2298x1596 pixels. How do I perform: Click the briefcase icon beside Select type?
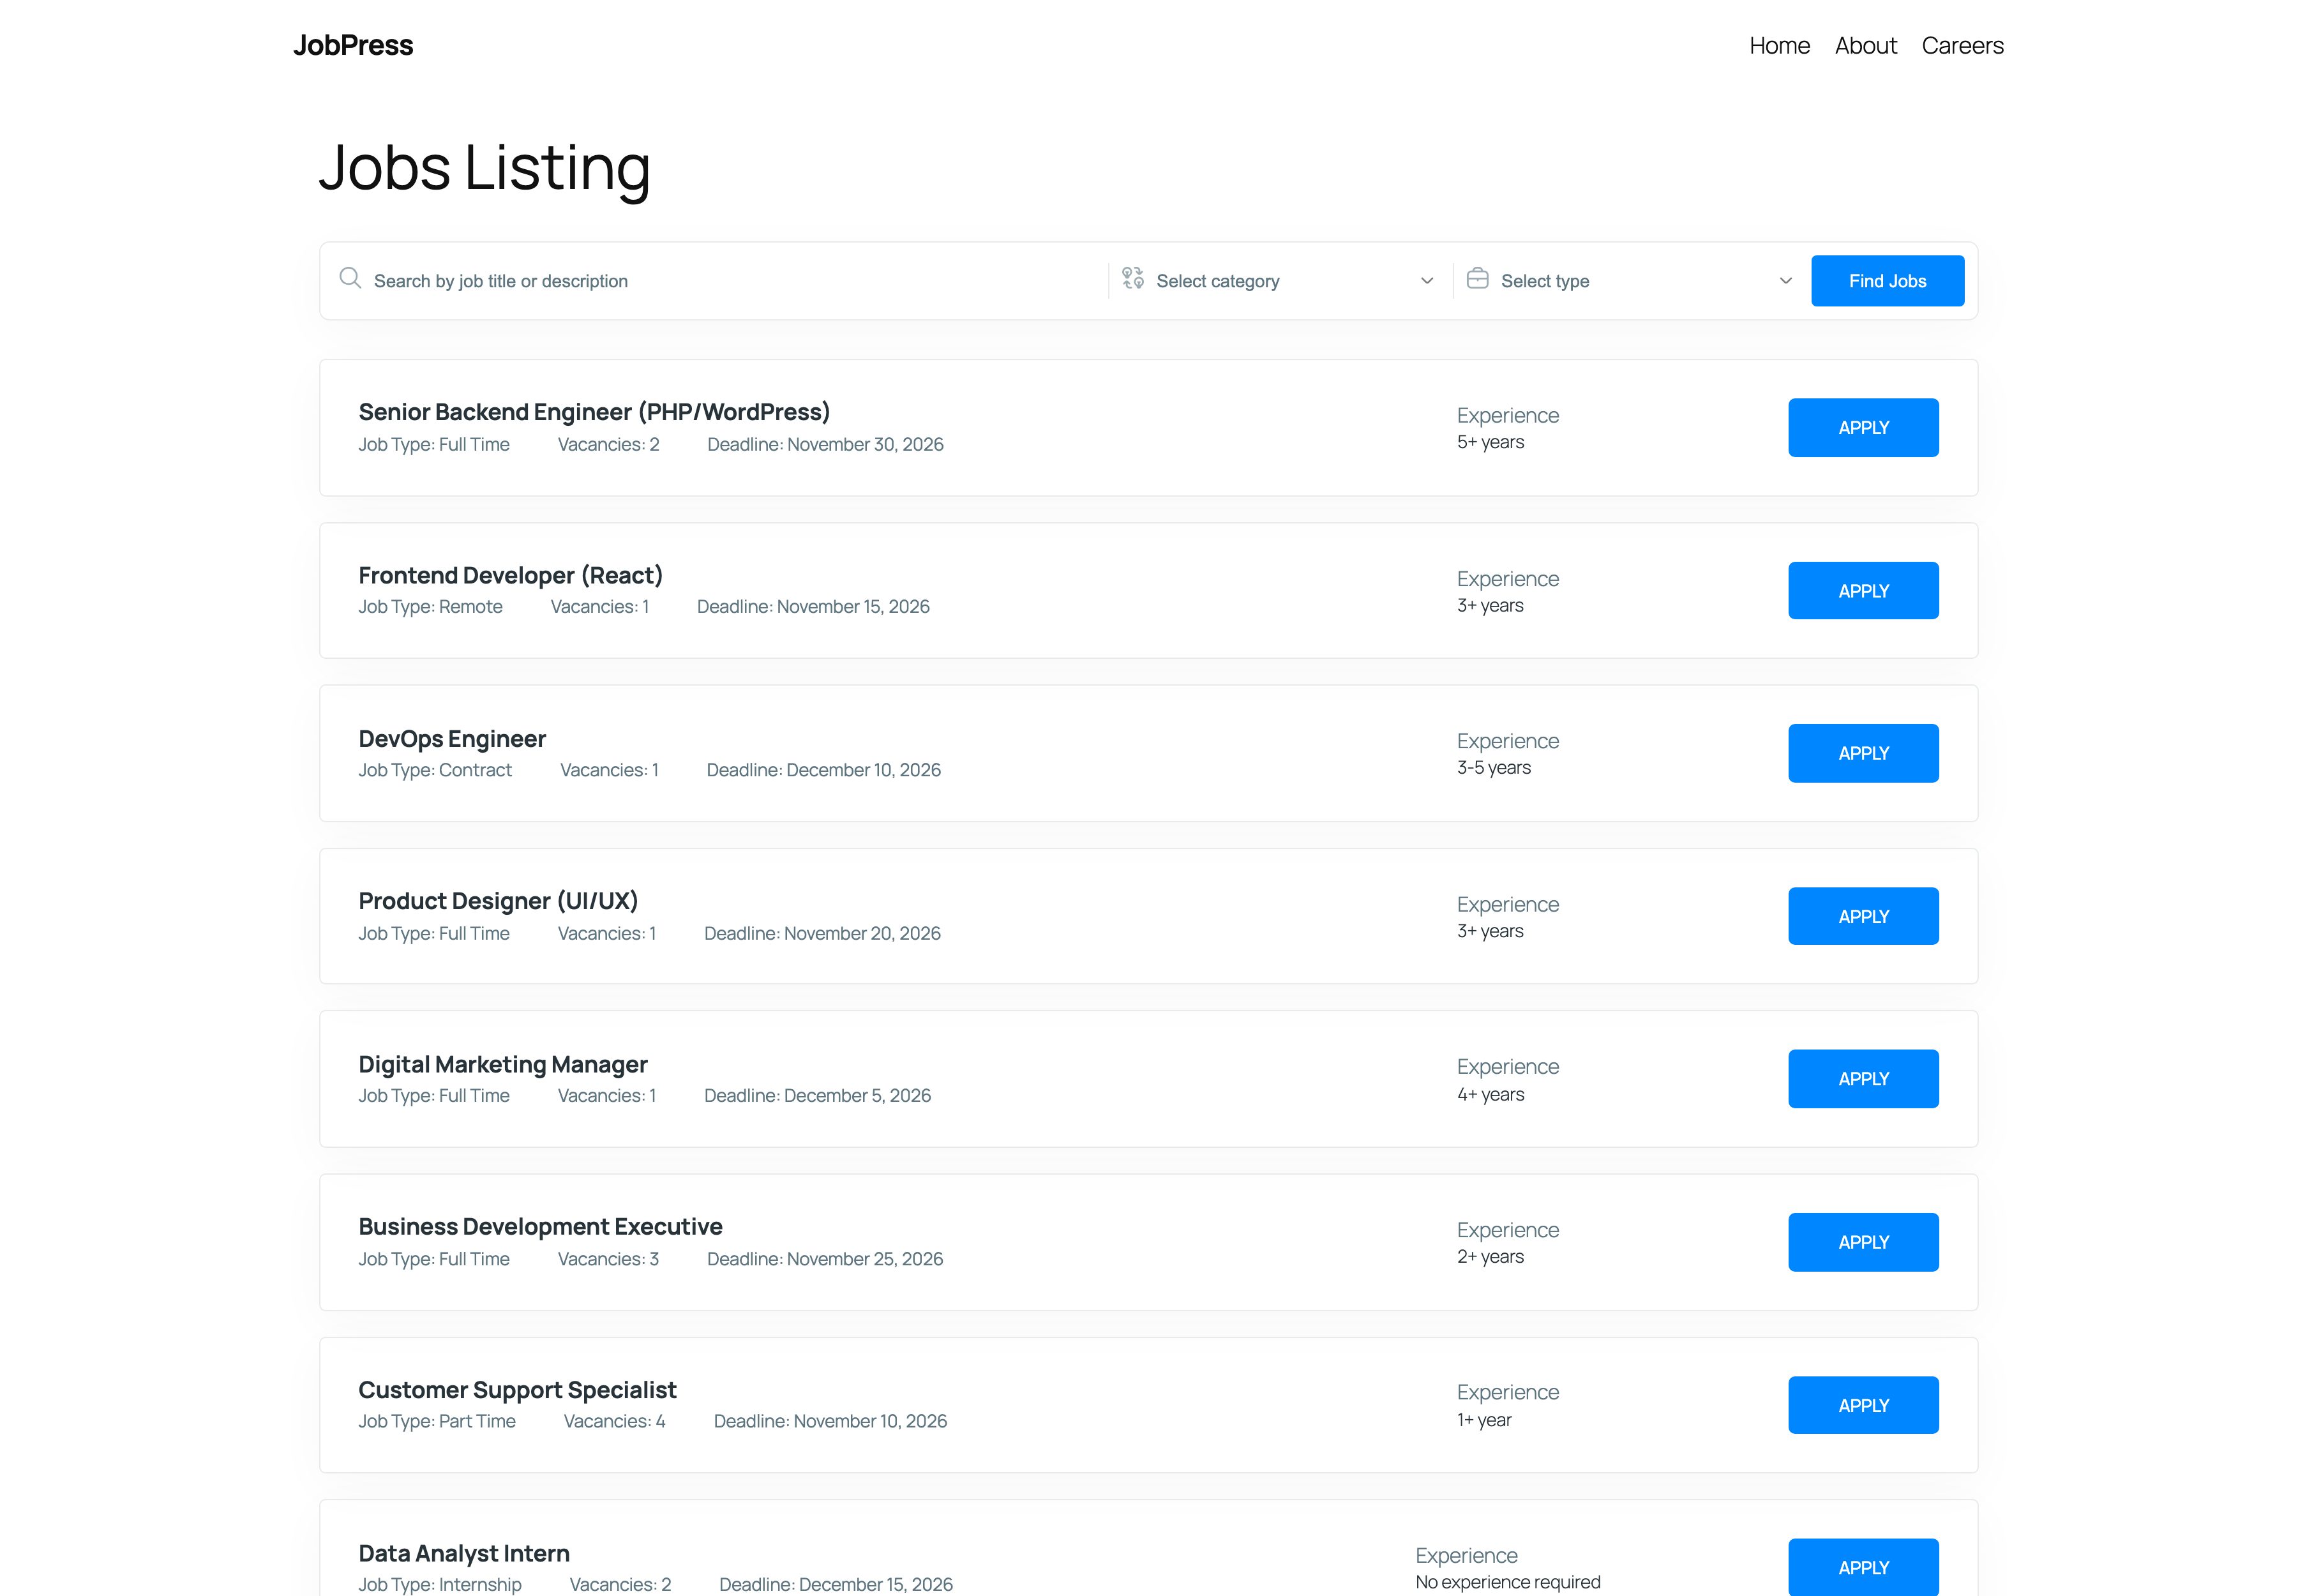1477,278
